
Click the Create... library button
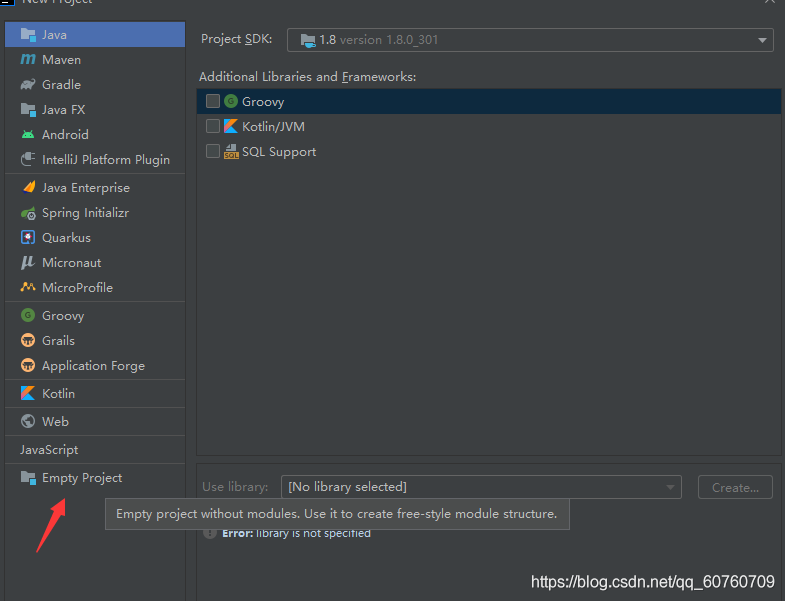pyautogui.click(x=735, y=487)
